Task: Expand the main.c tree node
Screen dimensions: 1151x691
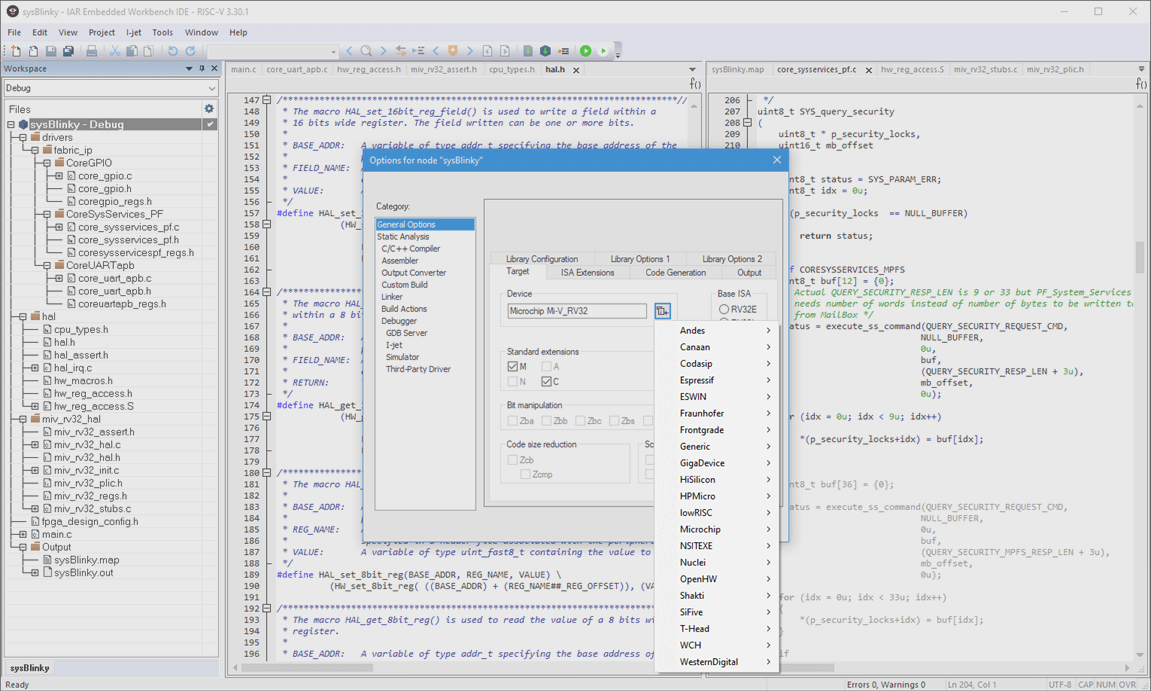Action: click(23, 534)
